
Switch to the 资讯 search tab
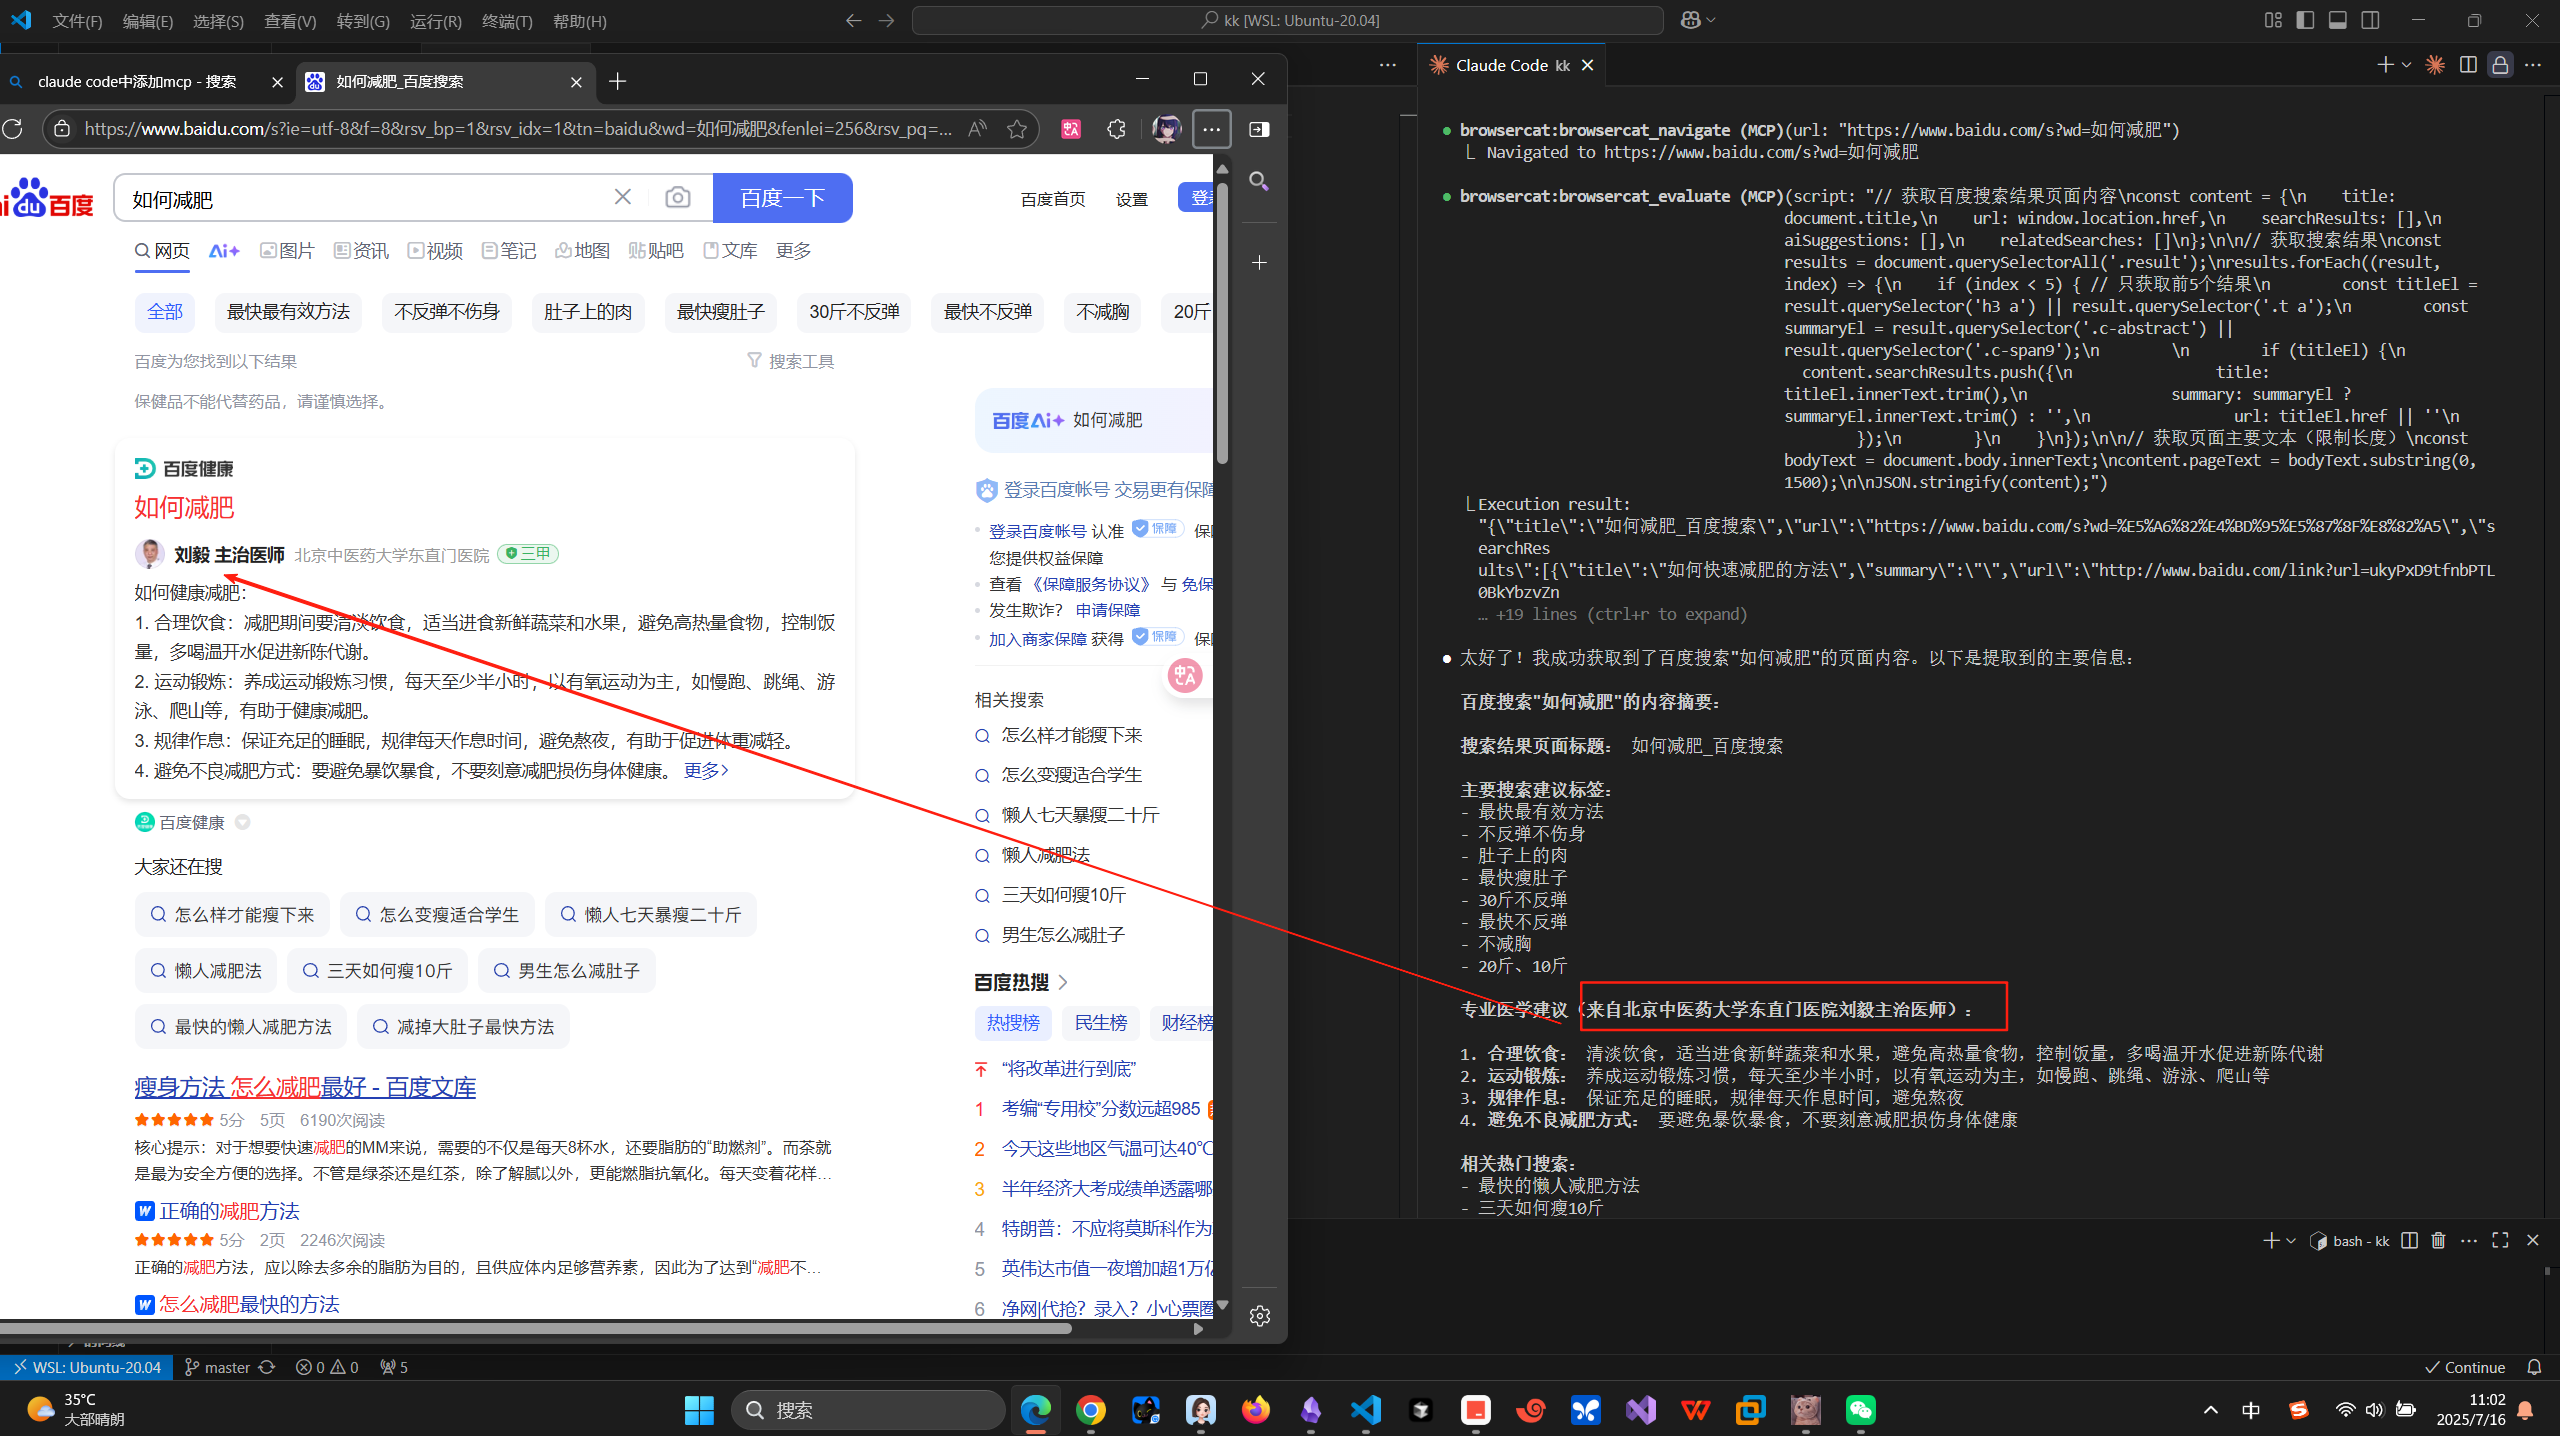tap(361, 251)
